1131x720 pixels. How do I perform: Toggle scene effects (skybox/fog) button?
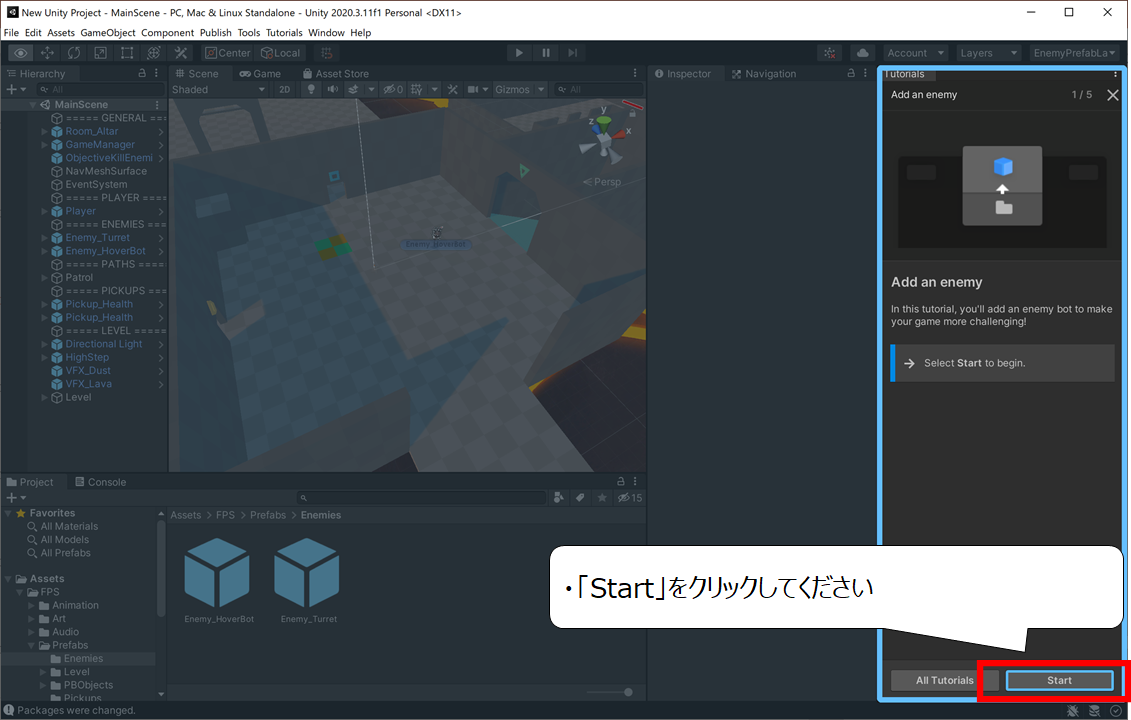click(x=353, y=89)
